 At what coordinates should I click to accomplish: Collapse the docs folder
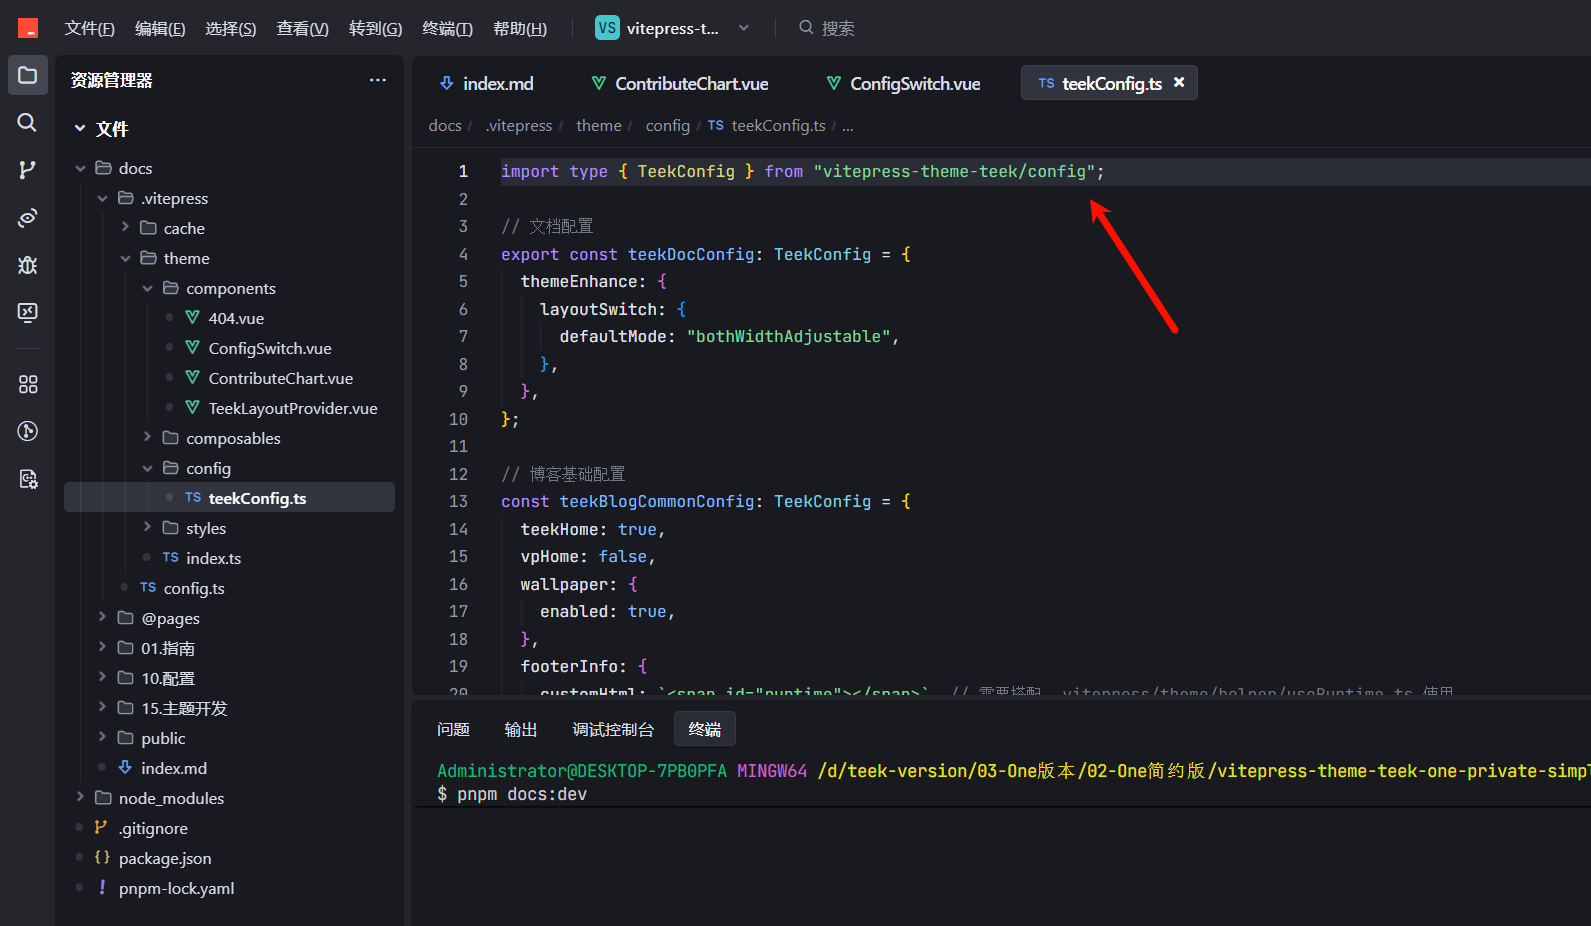point(80,168)
